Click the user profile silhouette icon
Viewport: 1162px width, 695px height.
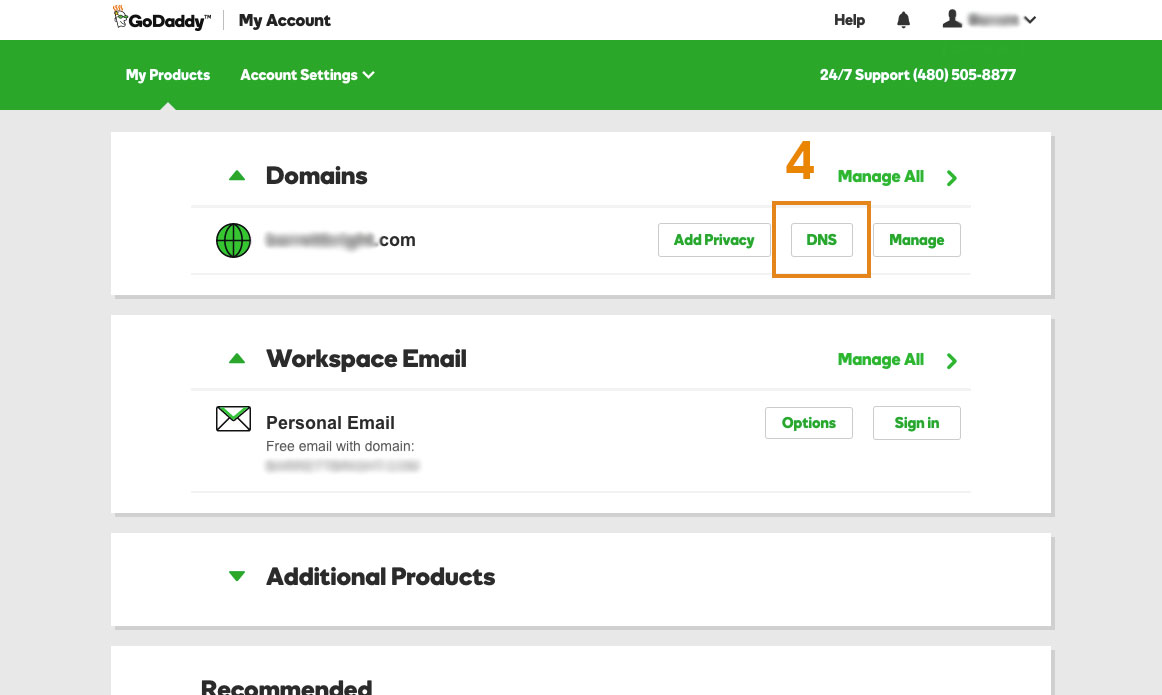point(952,19)
